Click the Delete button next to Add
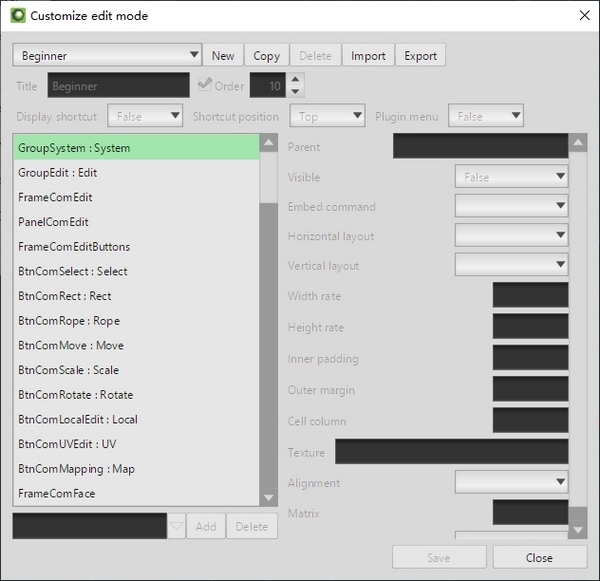Screen dimensions: 600x581 pos(252,526)
